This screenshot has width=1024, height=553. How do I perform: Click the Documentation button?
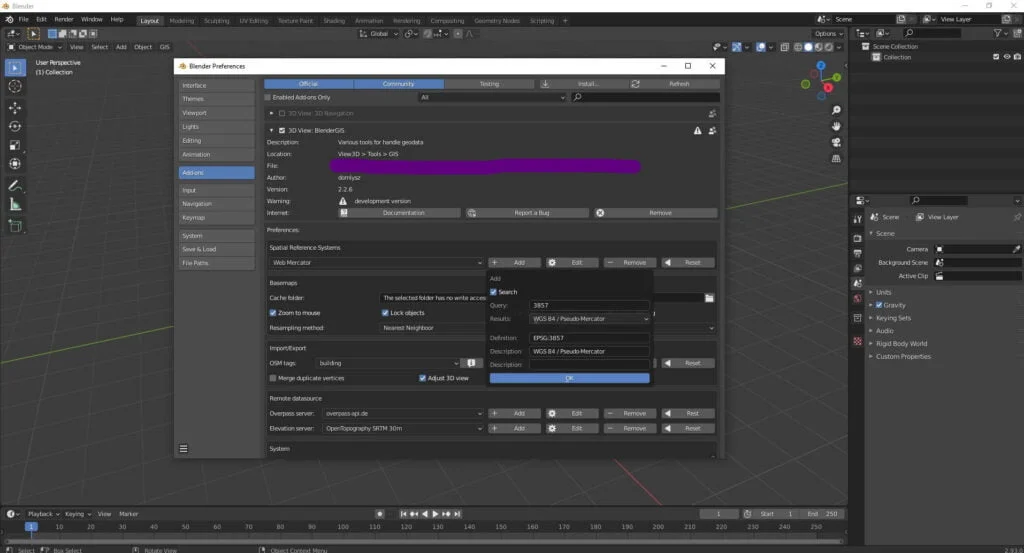[x=398, y=213]
